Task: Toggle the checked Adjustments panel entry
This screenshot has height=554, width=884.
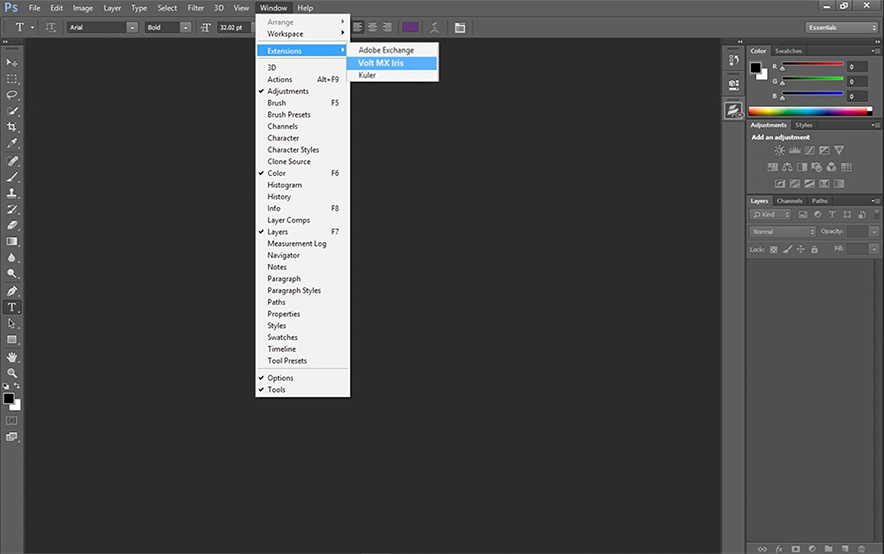Action: 287,91
